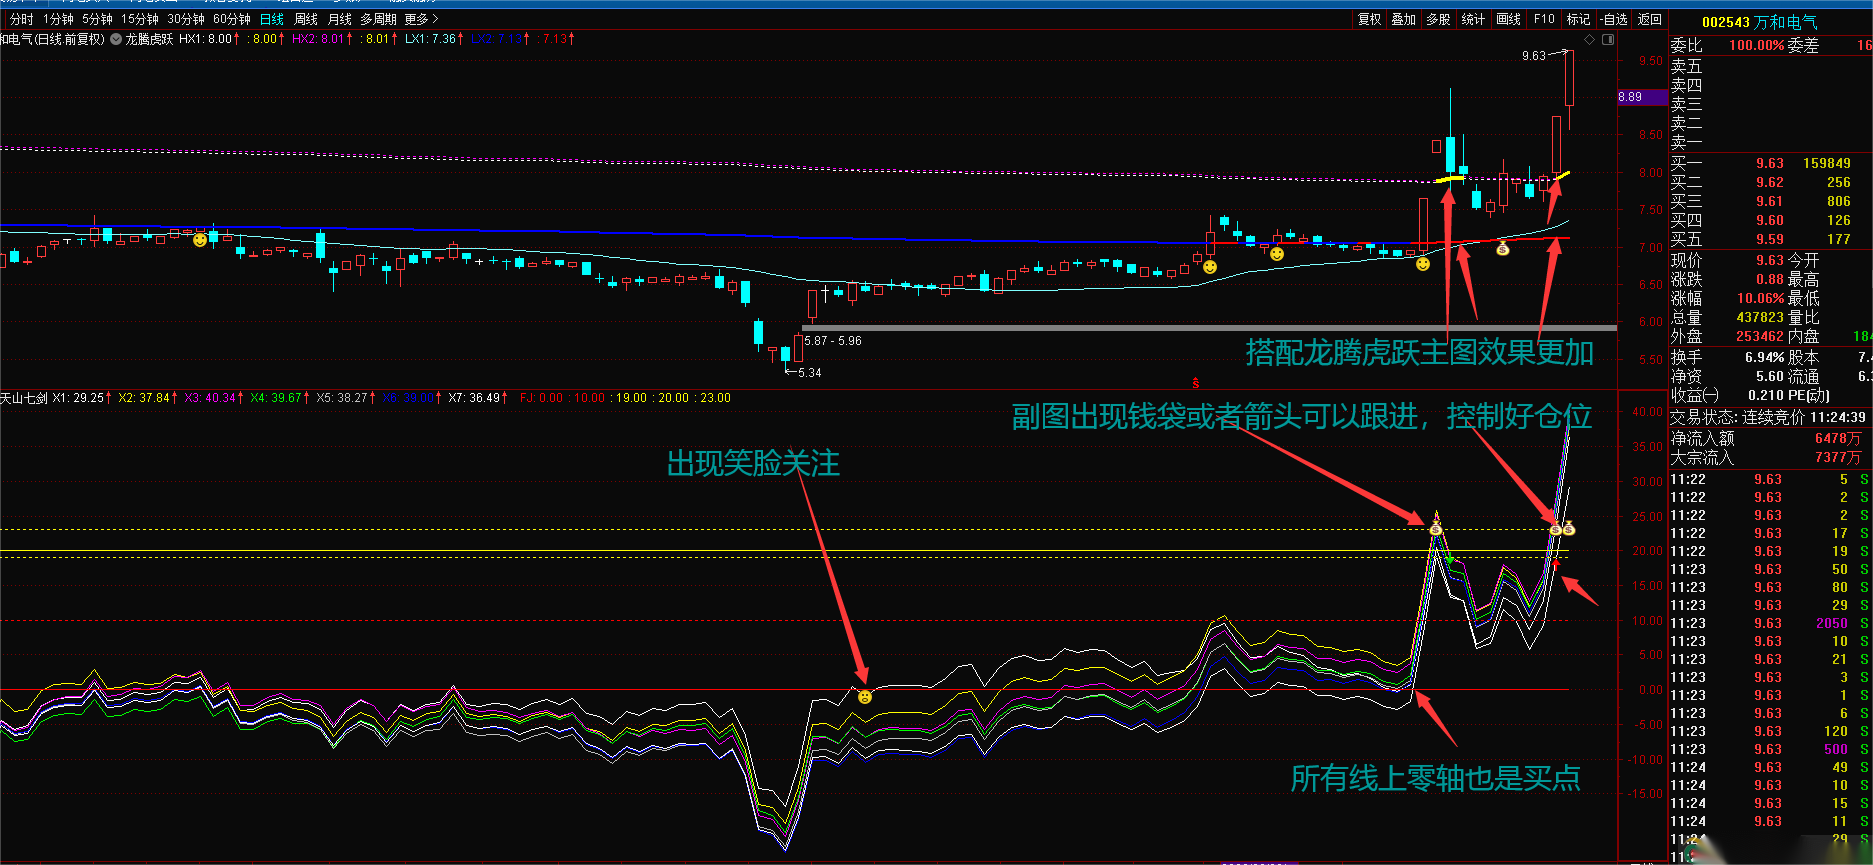
Task: Click the 涨幅 10.06% value
Action: [1760, 298]
